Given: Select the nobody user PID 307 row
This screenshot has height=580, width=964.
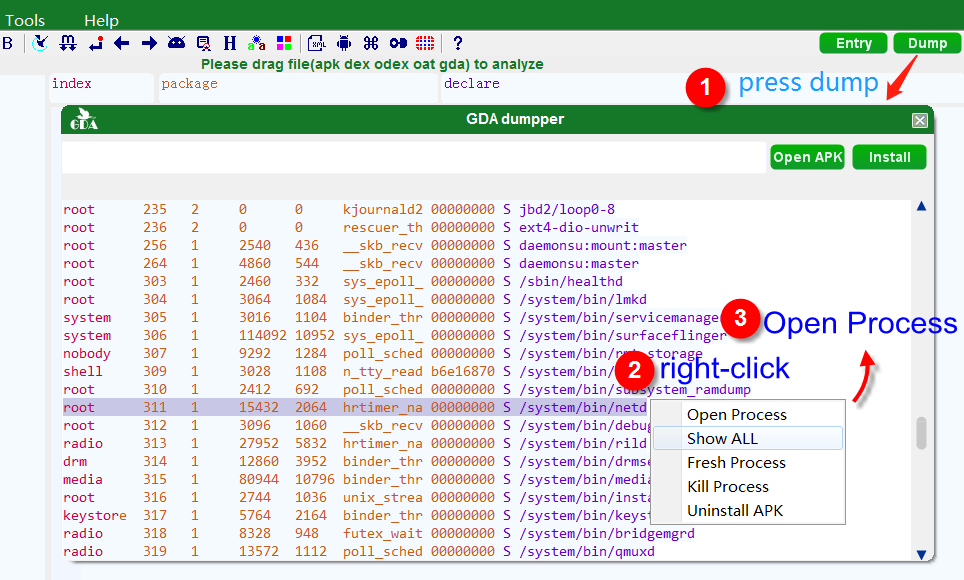Looking at the screenshot, I should click(486, 353).
